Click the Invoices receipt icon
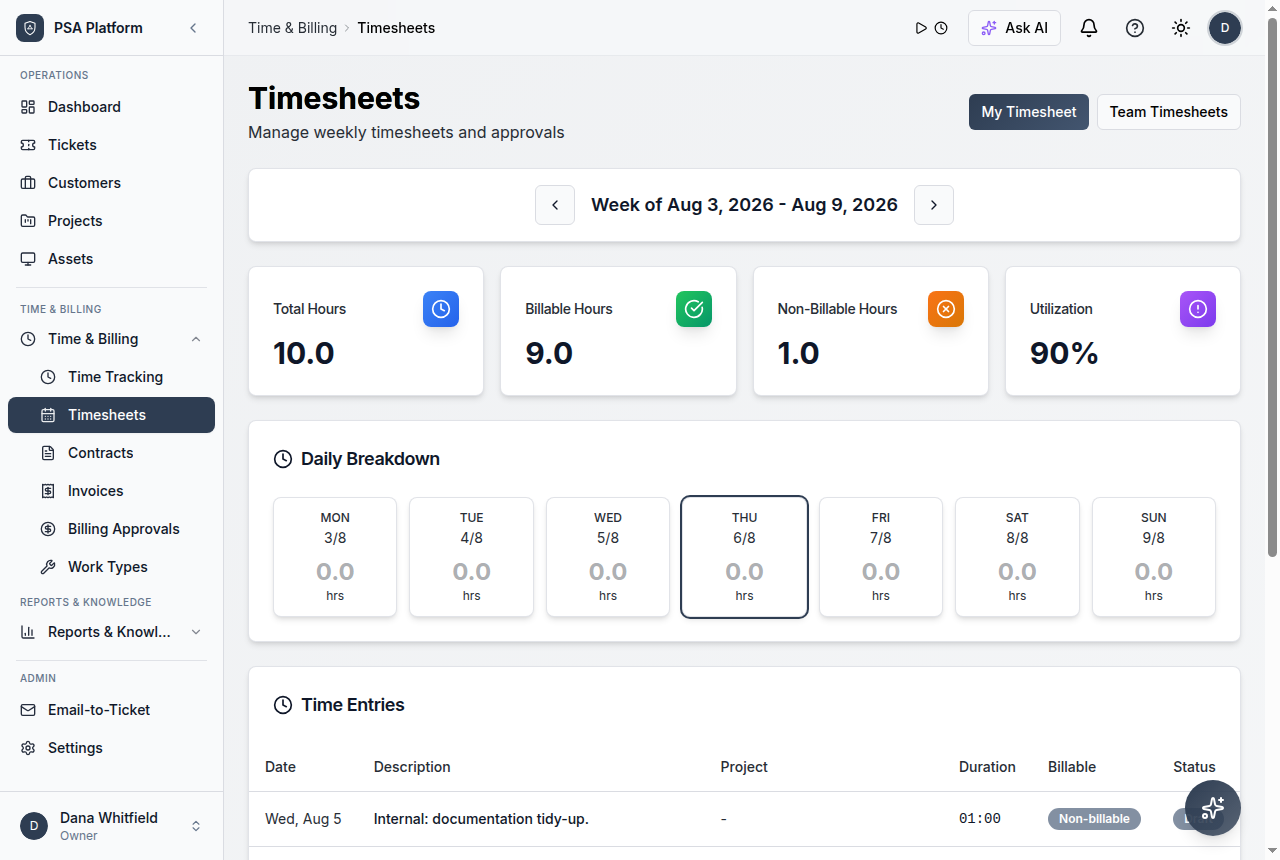Image resolution: width=1280 pixels, height=860 pixels. (x=48, y=491)
